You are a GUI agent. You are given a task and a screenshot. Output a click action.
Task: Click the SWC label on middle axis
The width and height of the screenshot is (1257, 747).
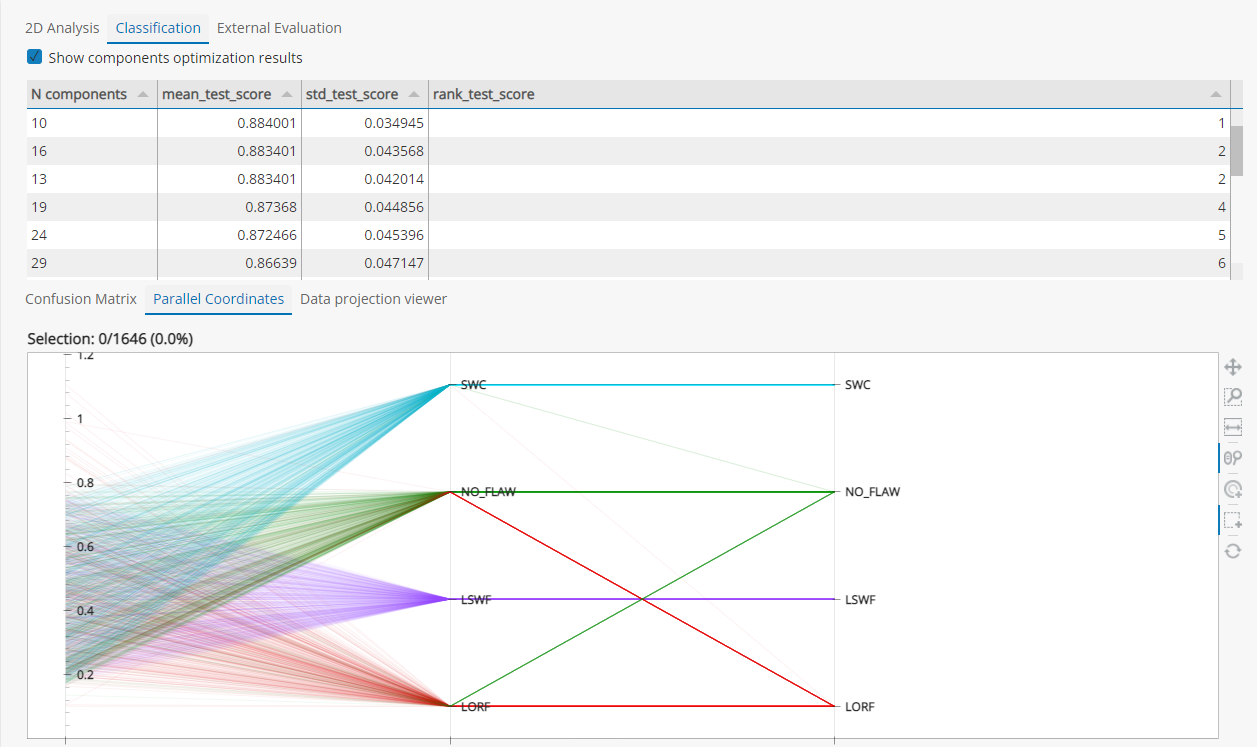pos(473,385)
